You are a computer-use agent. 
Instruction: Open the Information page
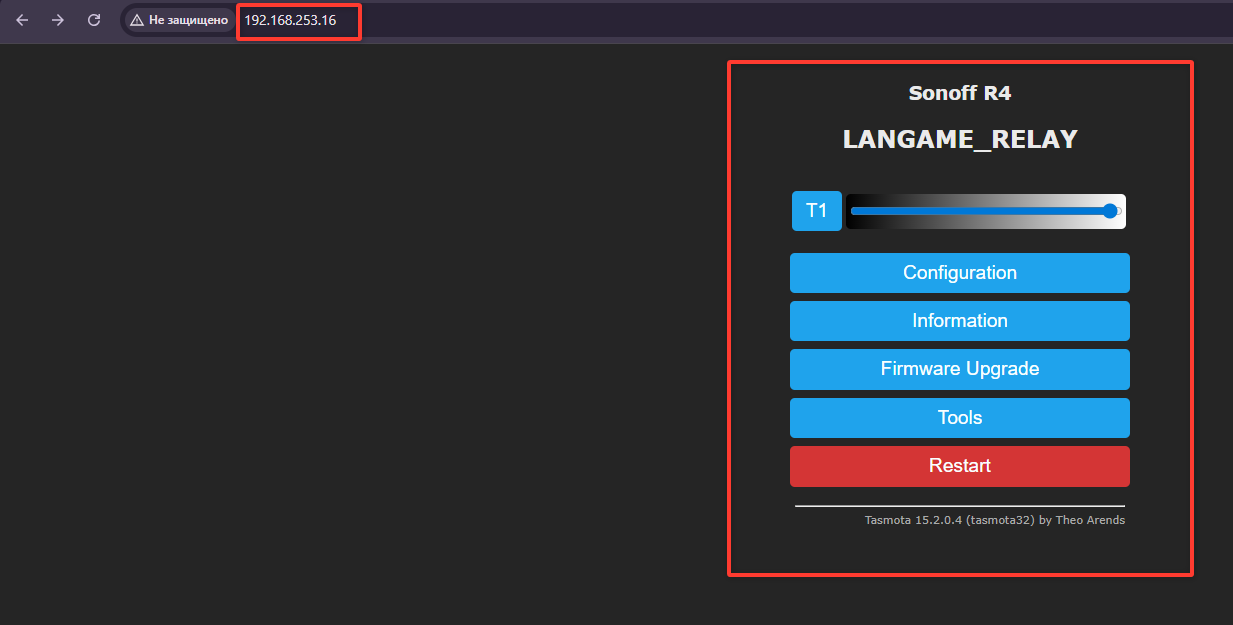pyautogui.click(x=960, y=321)
